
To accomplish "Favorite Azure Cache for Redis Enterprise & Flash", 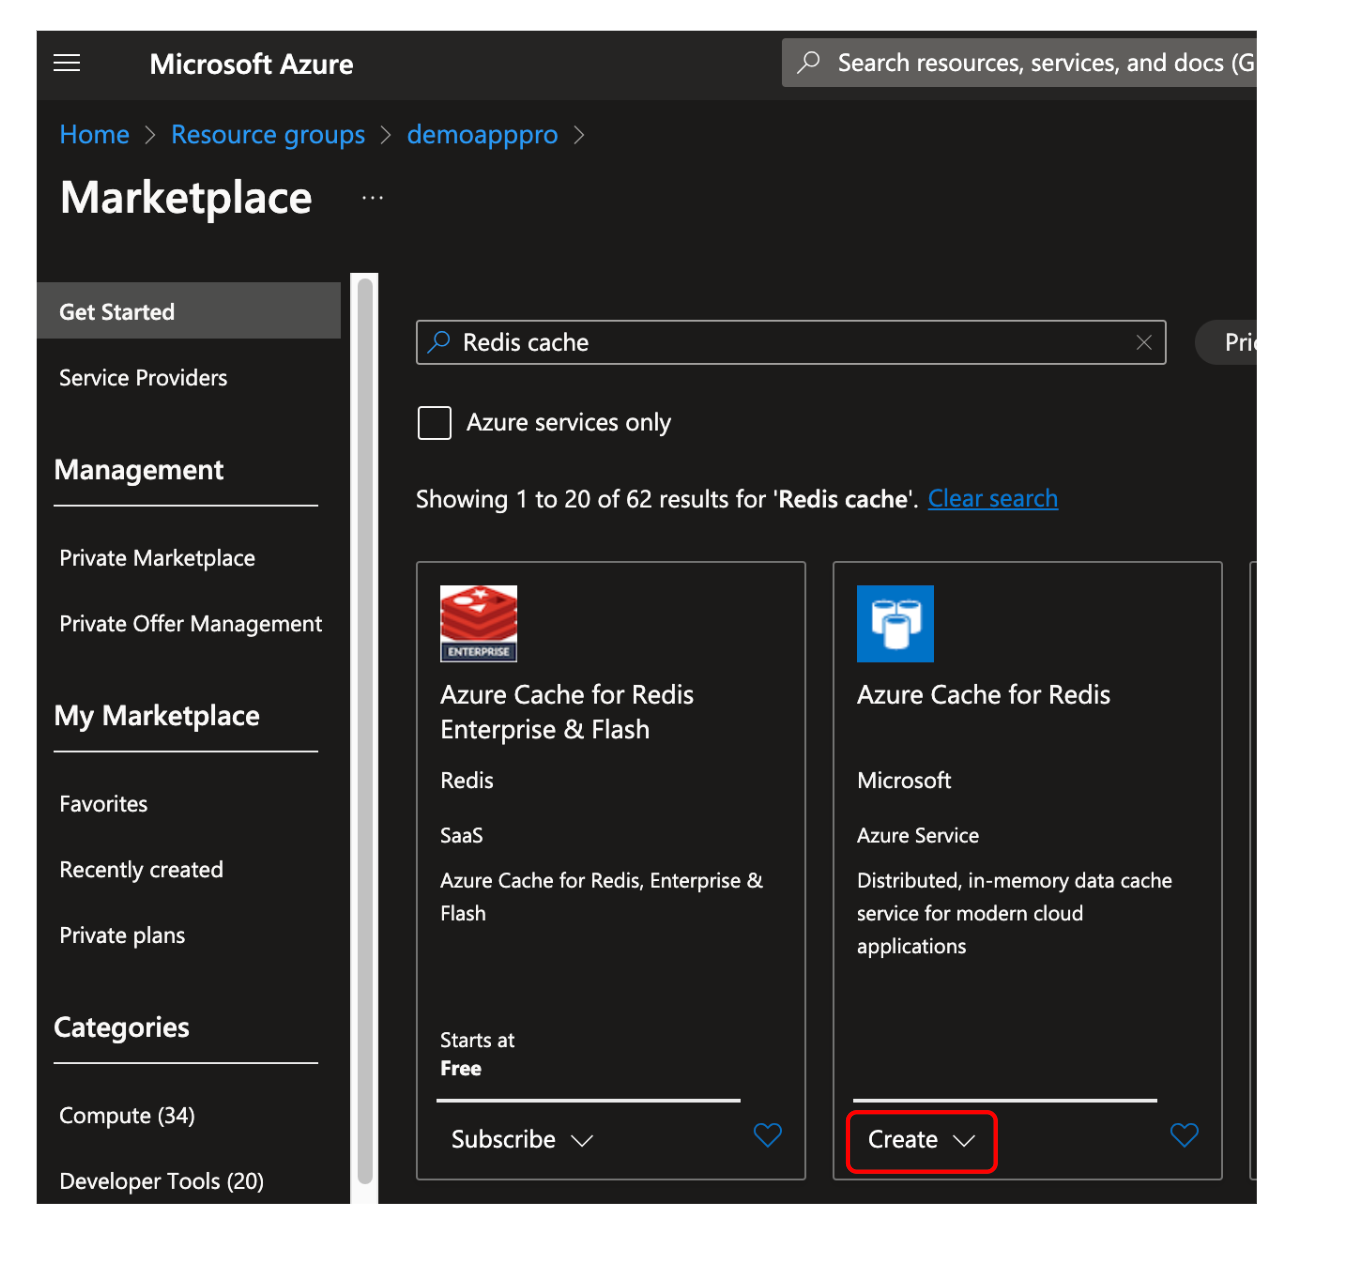I will (x=767, y=1135).
